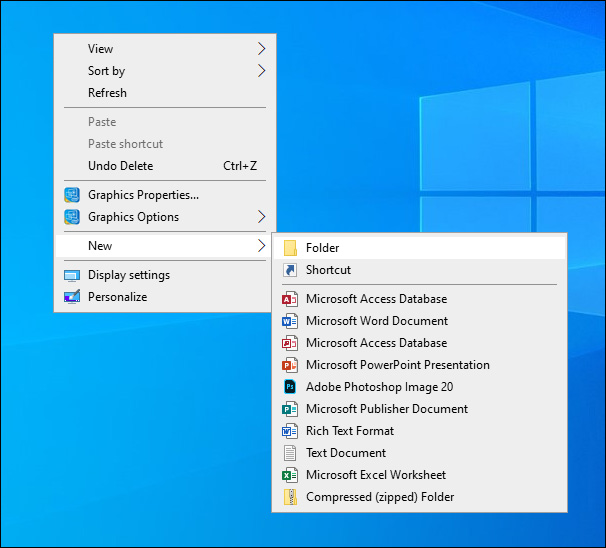Click the Shortcut arrow icon in New submenu
This screenshot has height=548, width=606.
tap(290, 270)
